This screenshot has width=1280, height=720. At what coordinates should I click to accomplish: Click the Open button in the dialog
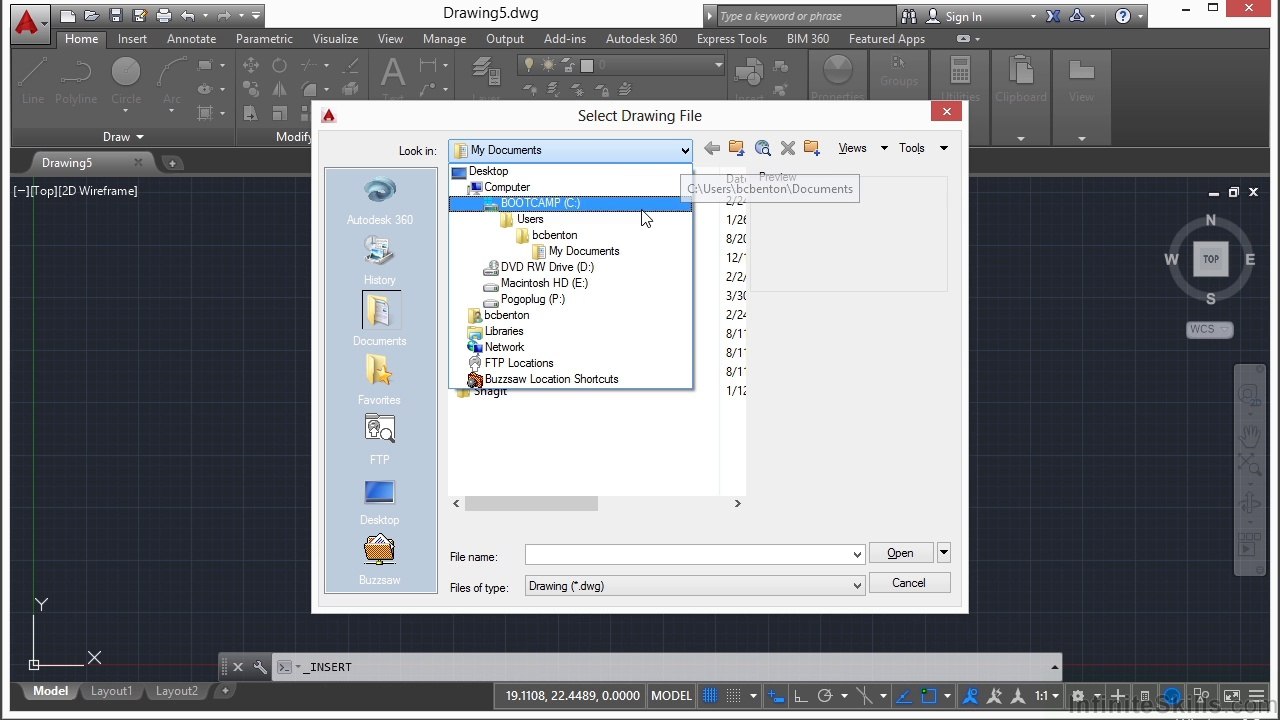pos(900,553)
